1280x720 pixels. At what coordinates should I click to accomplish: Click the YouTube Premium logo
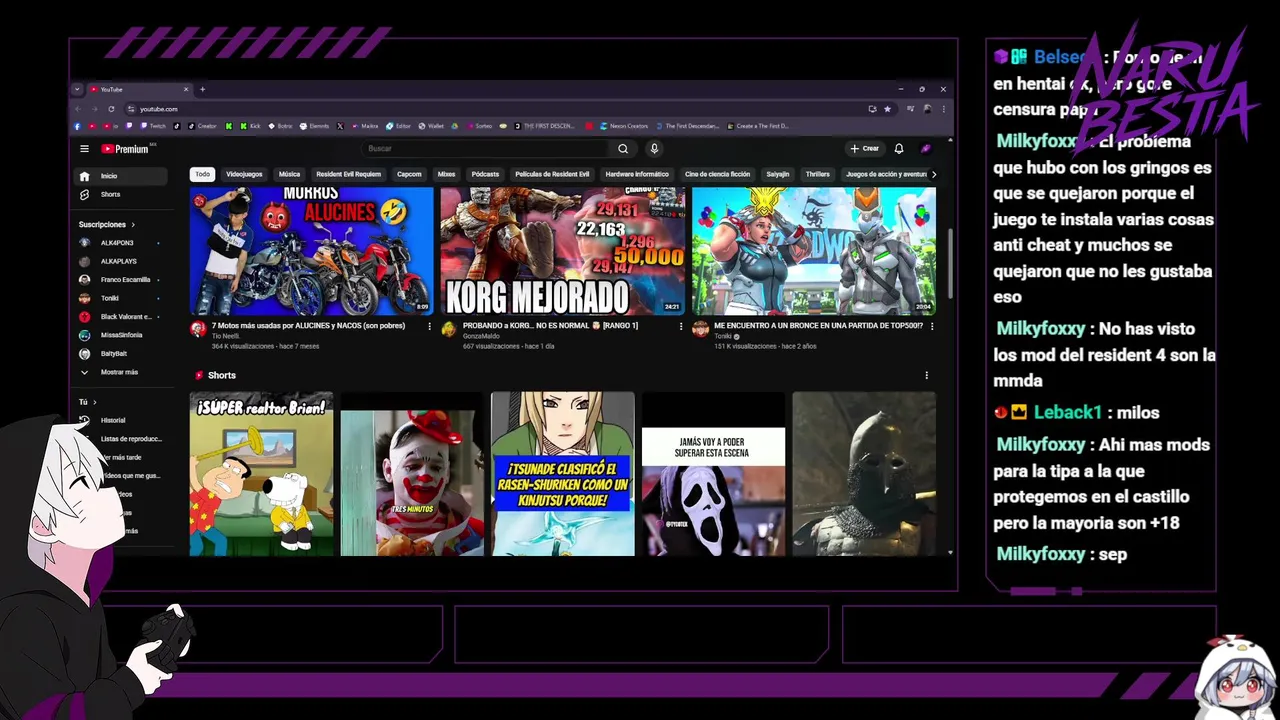[x=126, y=149]
